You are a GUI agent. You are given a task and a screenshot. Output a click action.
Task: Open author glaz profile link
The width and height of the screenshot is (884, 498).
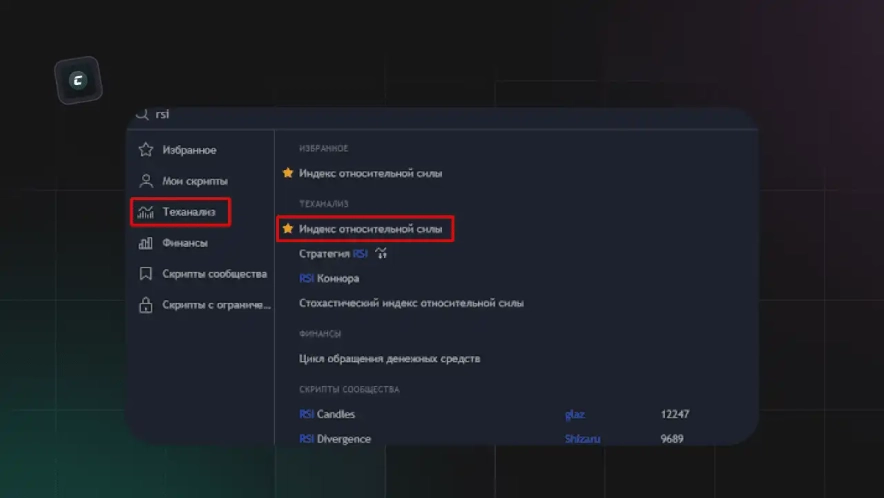pos(574,414)
